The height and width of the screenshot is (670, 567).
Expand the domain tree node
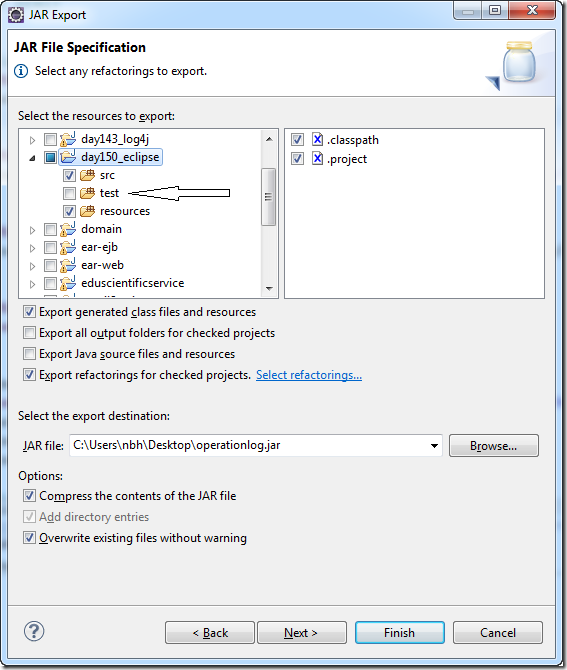click(32, 230)
